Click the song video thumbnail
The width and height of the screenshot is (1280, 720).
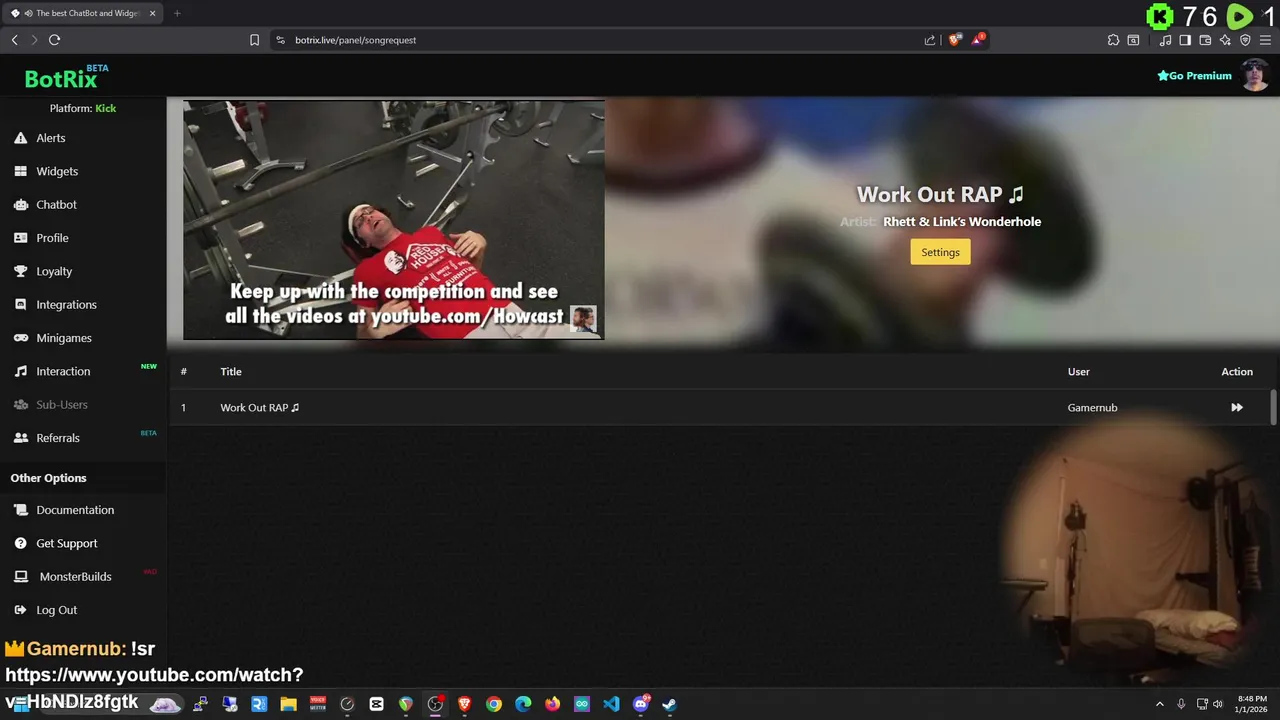394,220
